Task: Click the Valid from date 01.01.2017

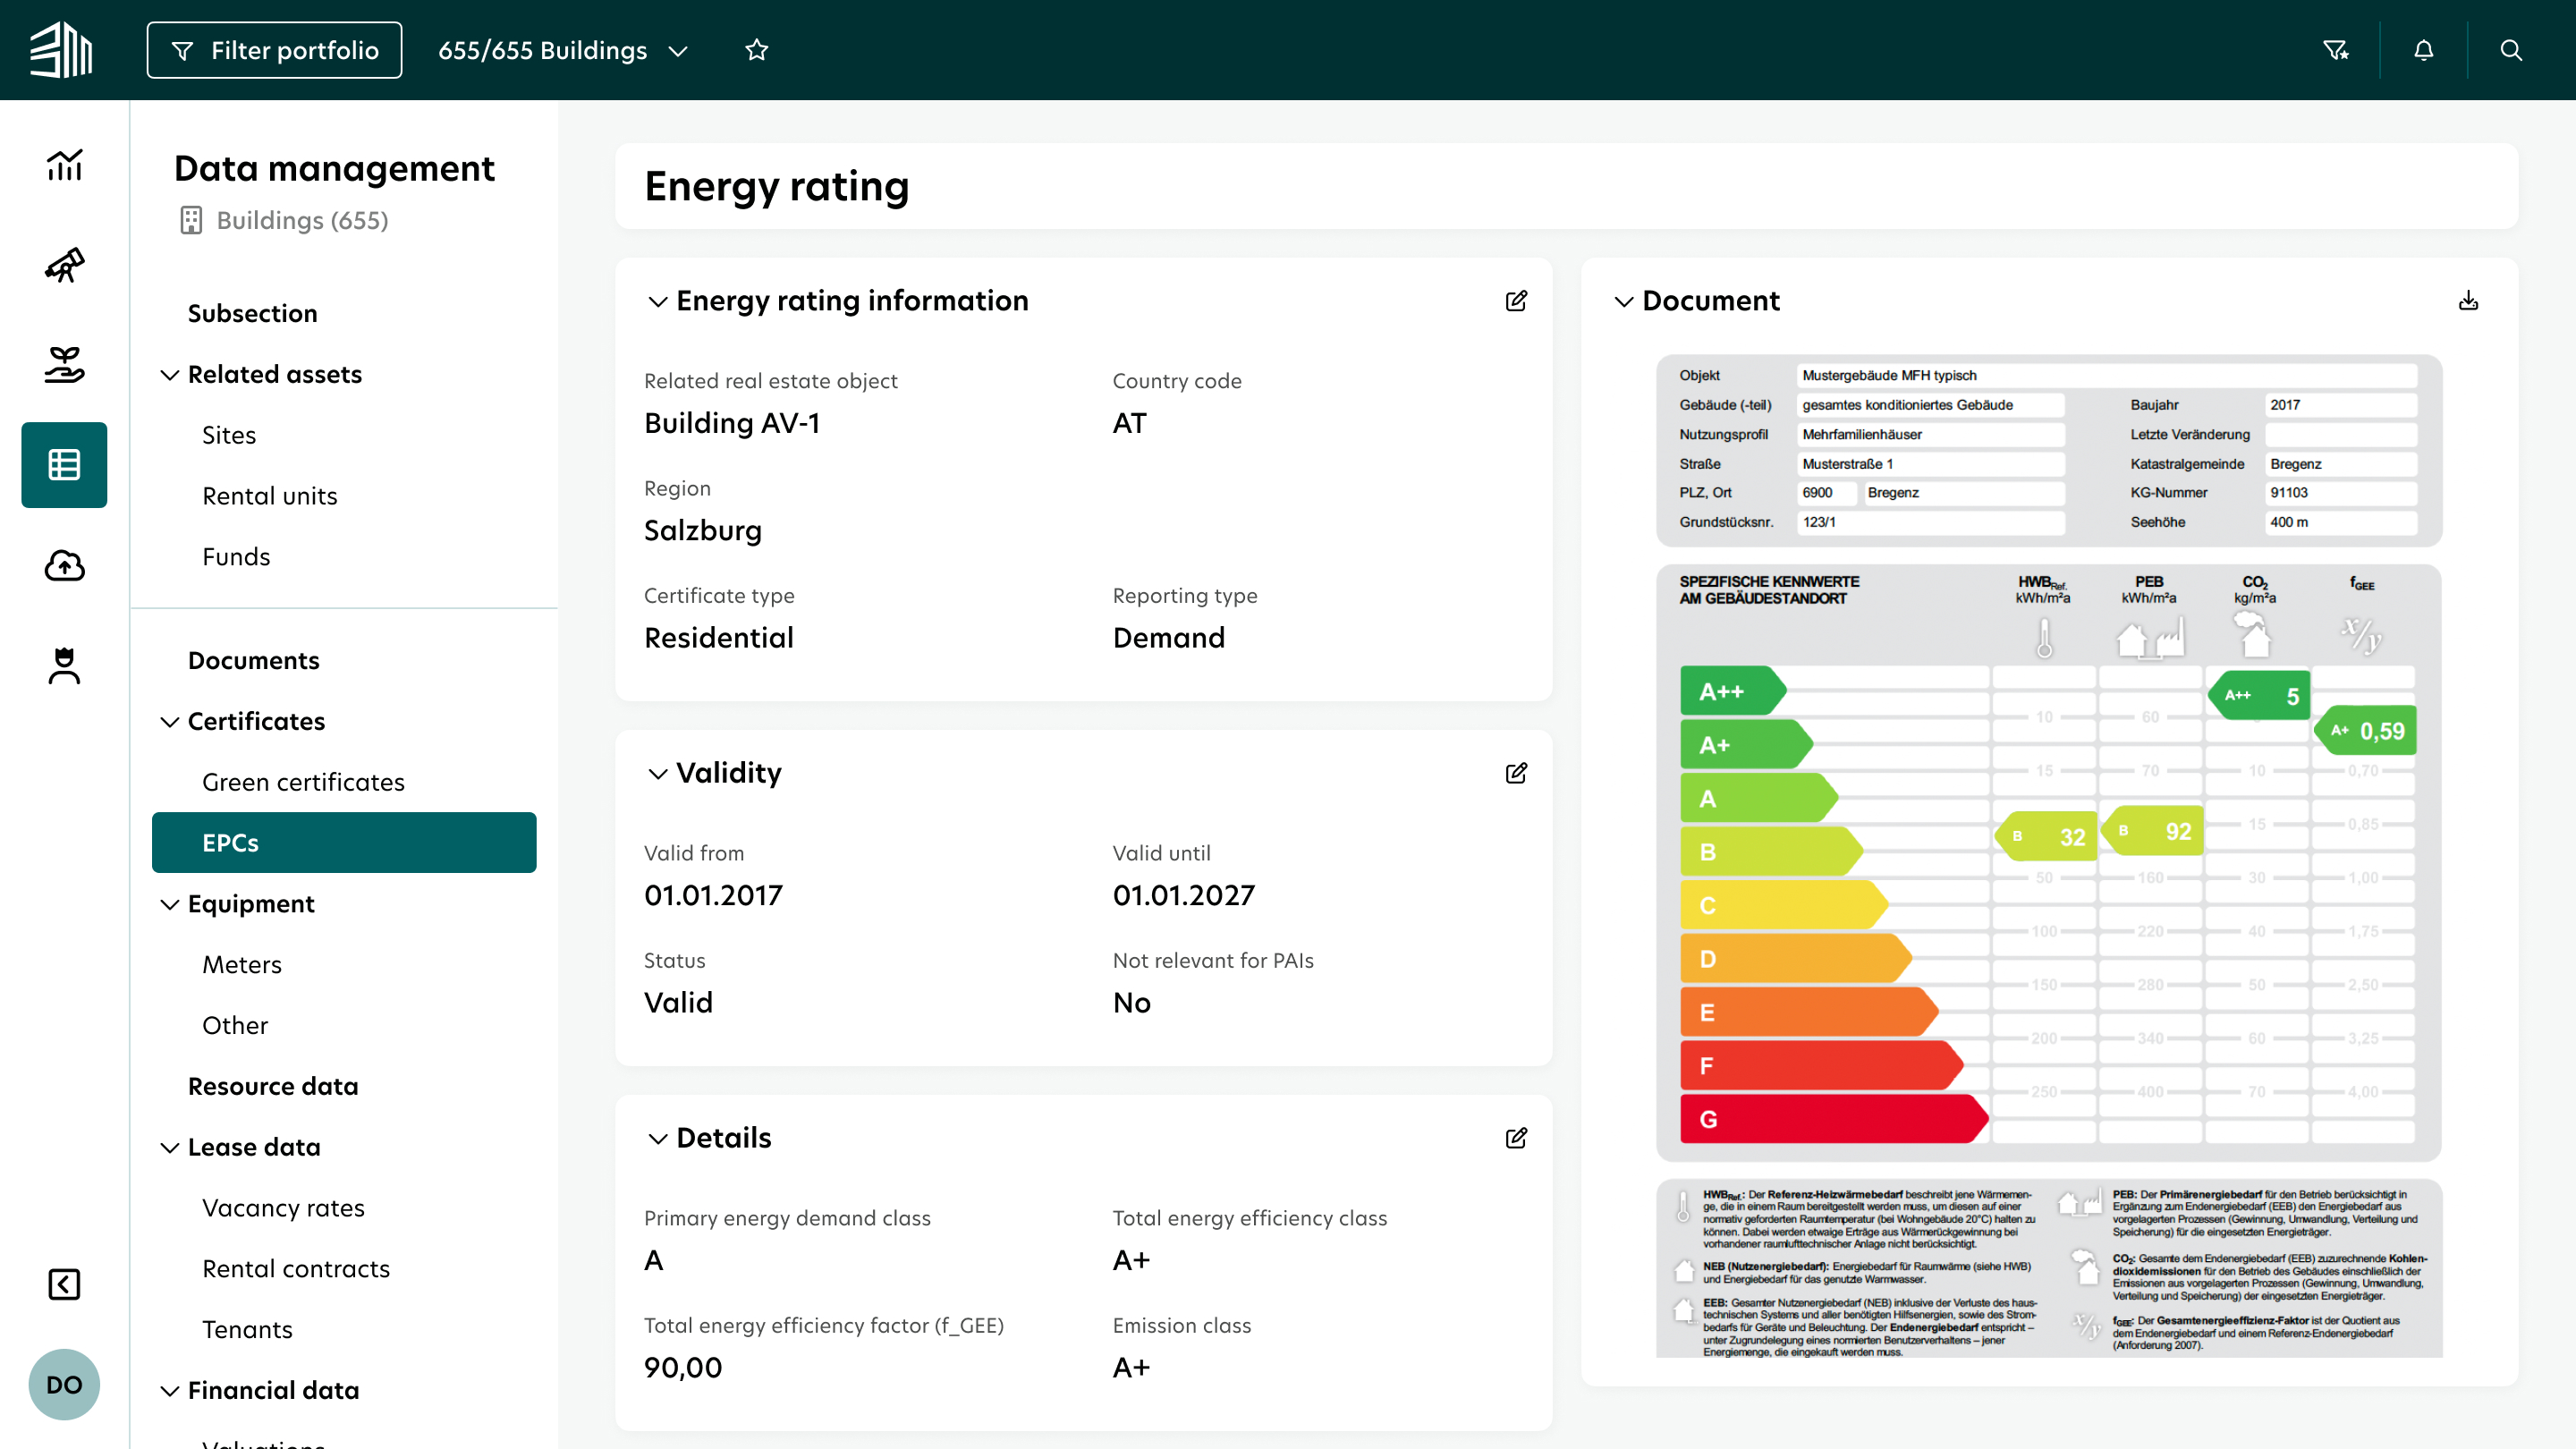Action: point(714,896)
